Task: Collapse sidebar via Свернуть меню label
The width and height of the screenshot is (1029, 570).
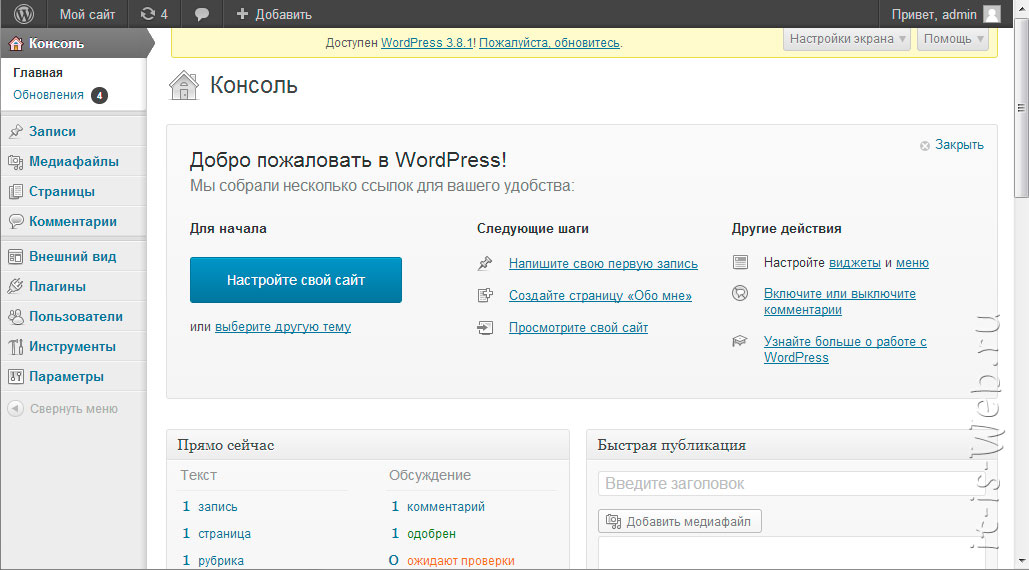Action: click(74, 409)
